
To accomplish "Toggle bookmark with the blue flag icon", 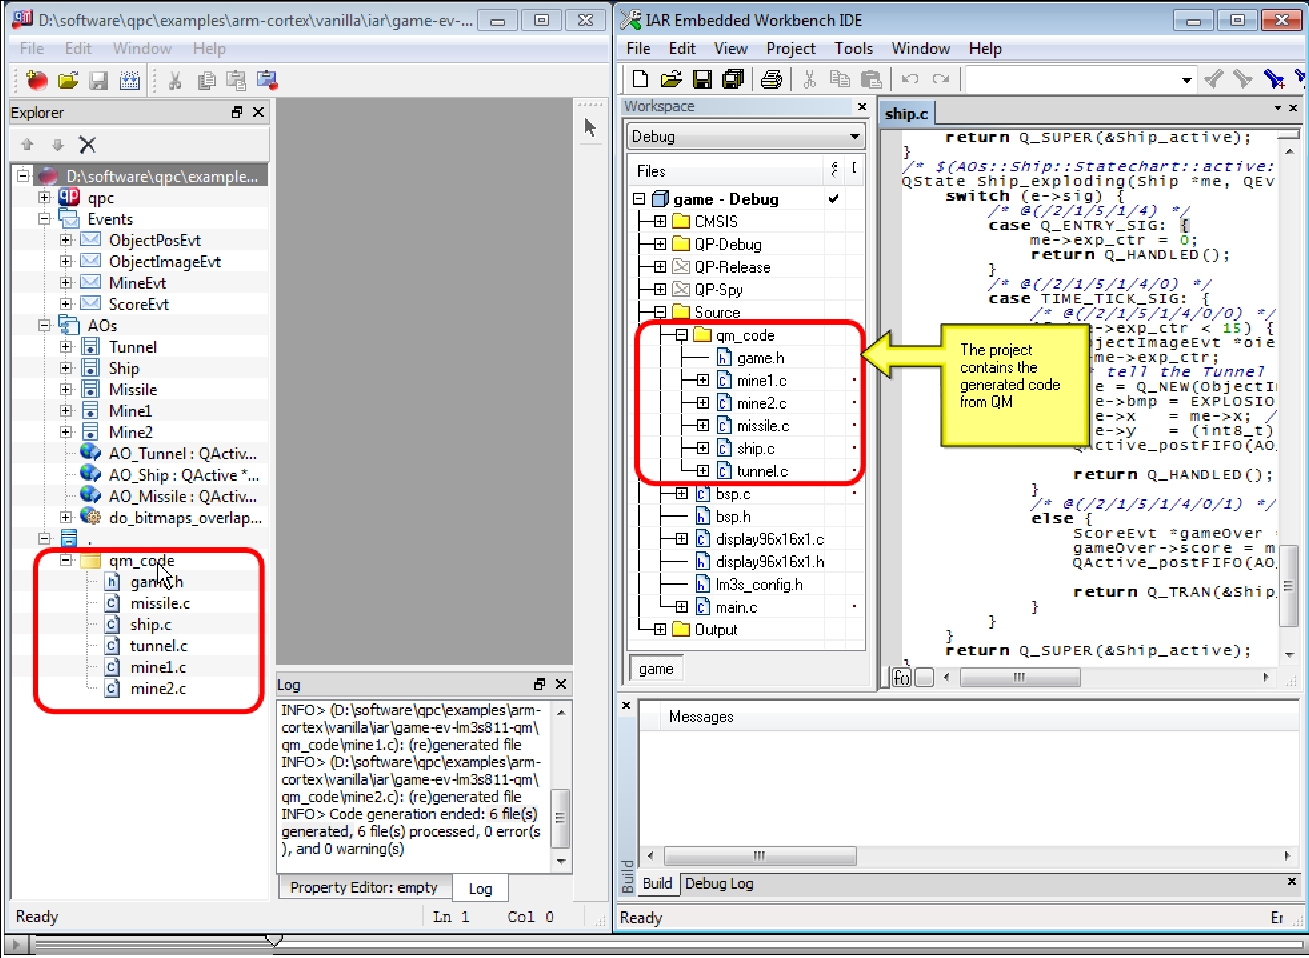I will 1274,79.
